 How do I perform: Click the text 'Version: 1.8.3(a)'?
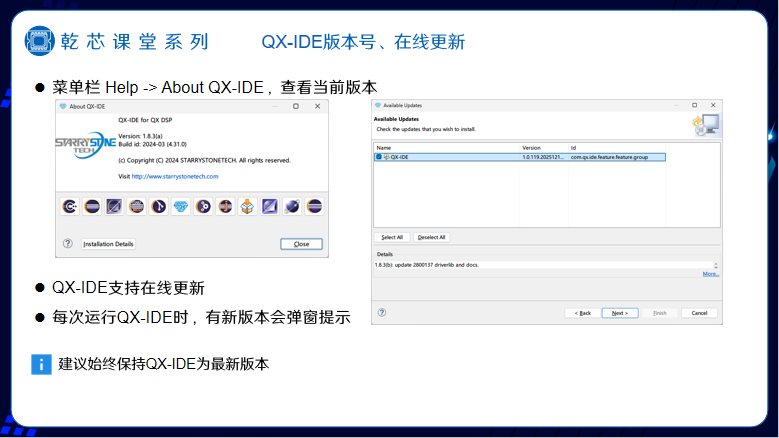click(140, 136)
